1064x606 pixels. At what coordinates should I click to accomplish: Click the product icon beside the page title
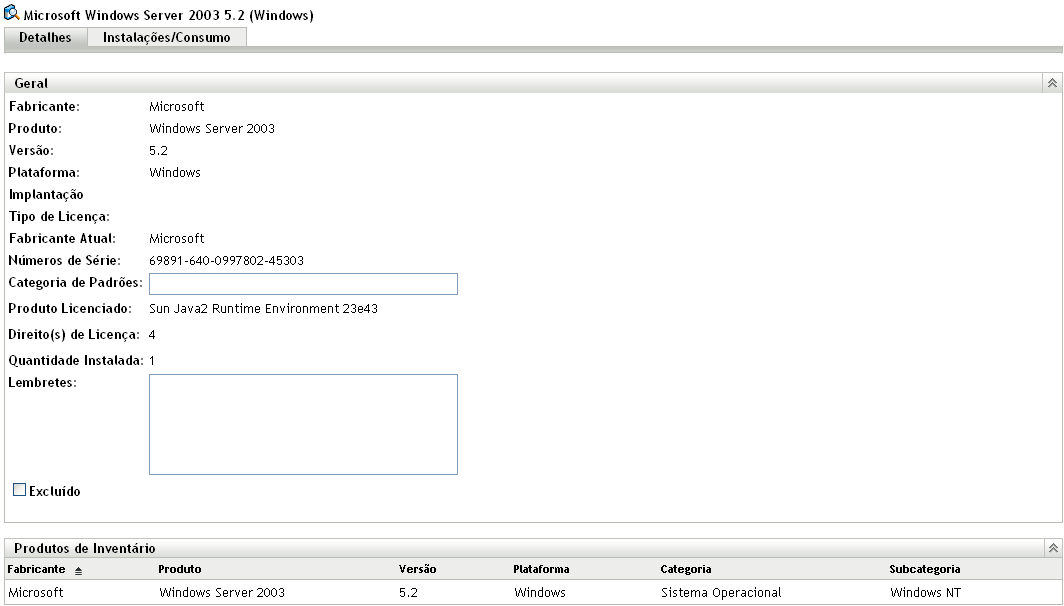[x=12, y=12]
